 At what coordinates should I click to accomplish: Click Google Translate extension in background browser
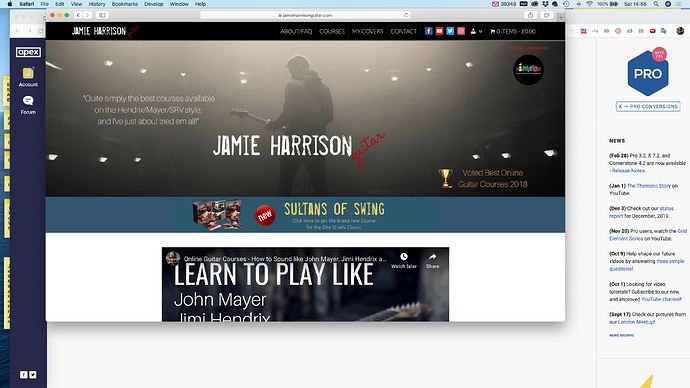coord(664,31)
